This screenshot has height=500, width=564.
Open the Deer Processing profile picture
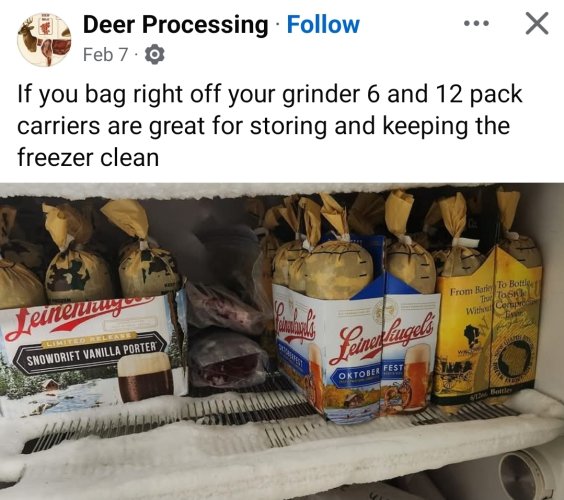tap(44, 40)
